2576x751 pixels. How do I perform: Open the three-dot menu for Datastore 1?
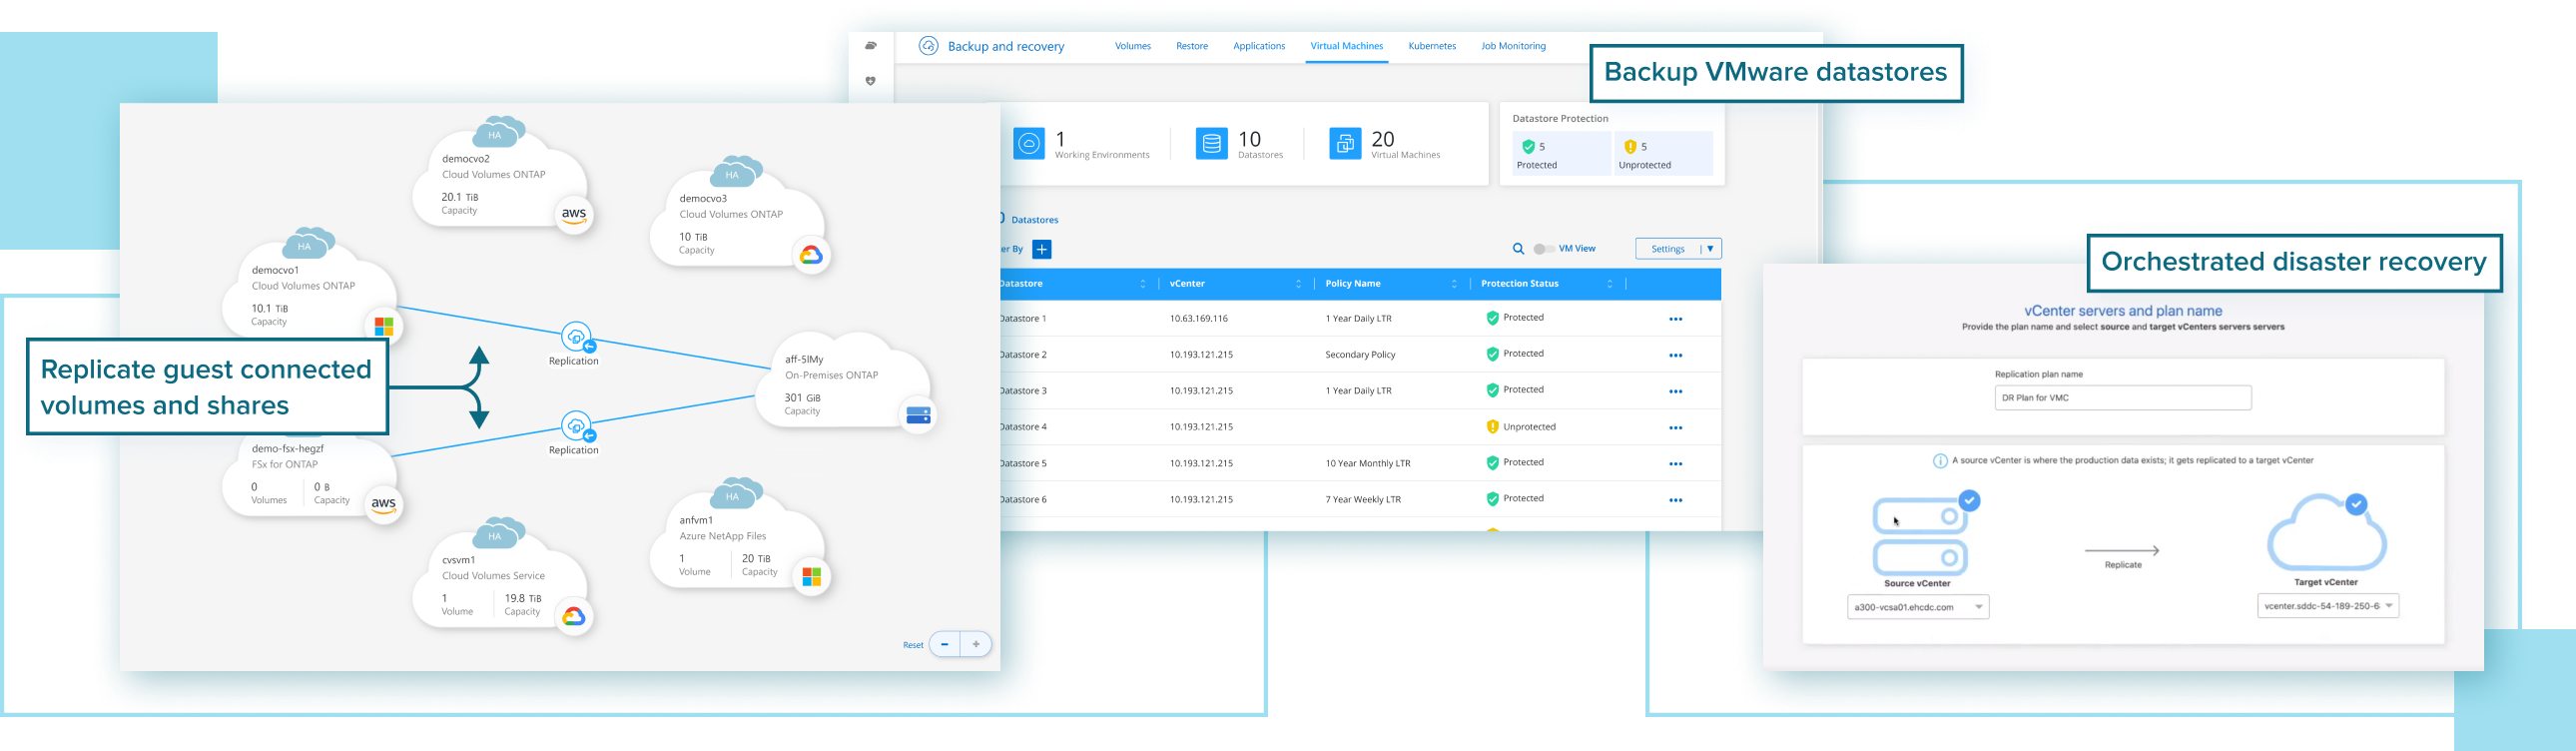[x=1676, y=320]
